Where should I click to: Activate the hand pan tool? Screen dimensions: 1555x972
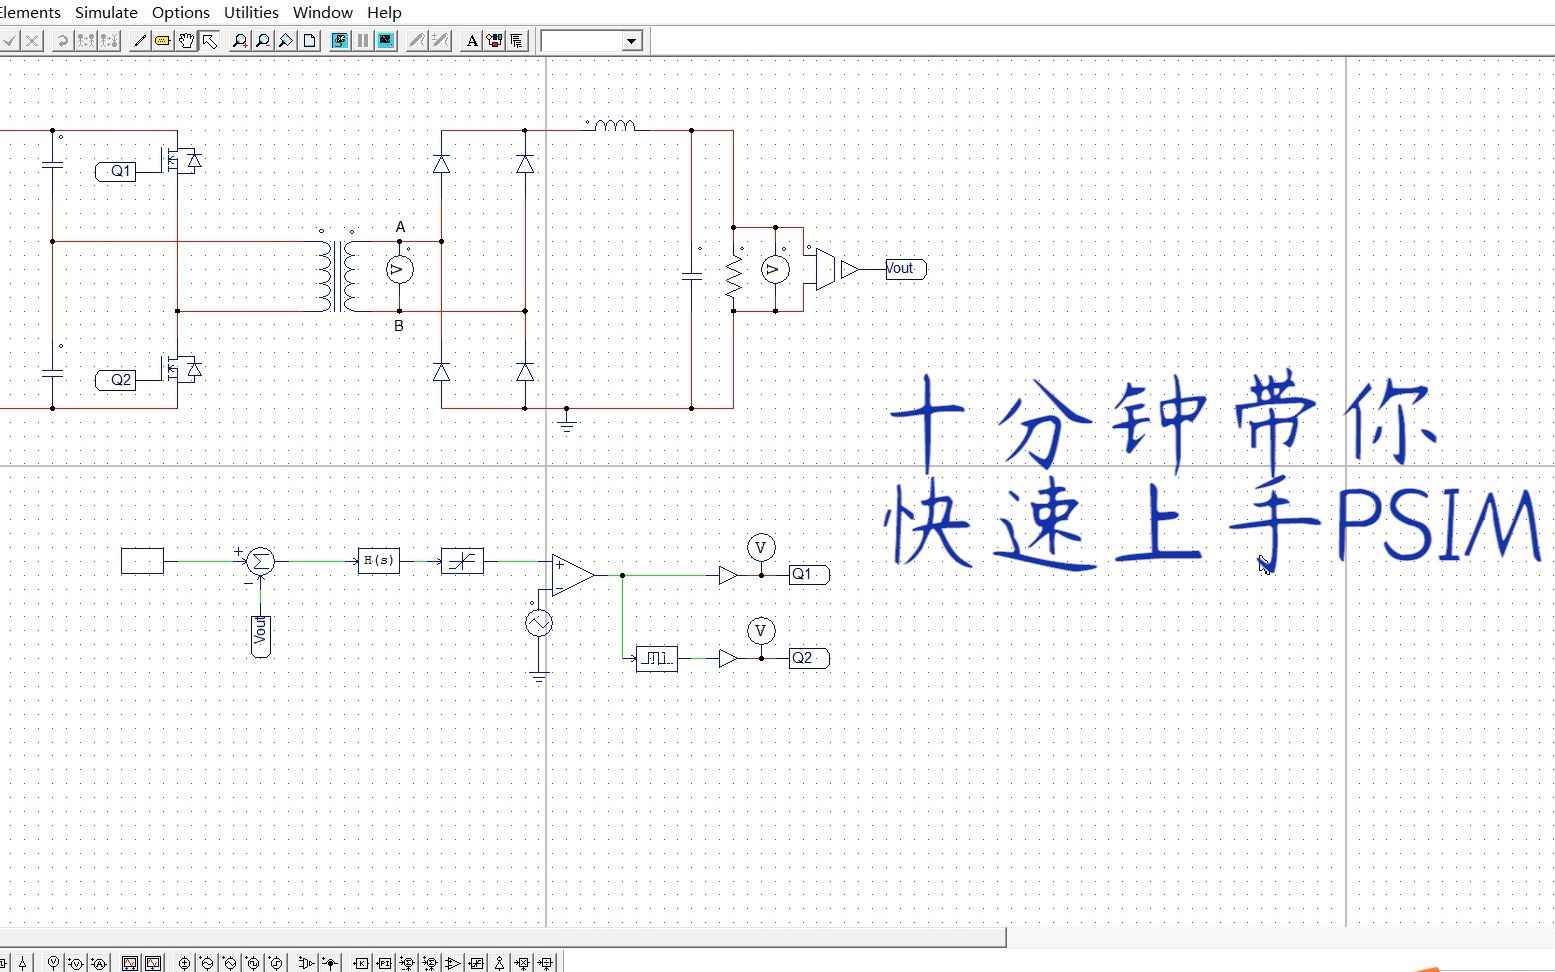[x=186, y=41]
